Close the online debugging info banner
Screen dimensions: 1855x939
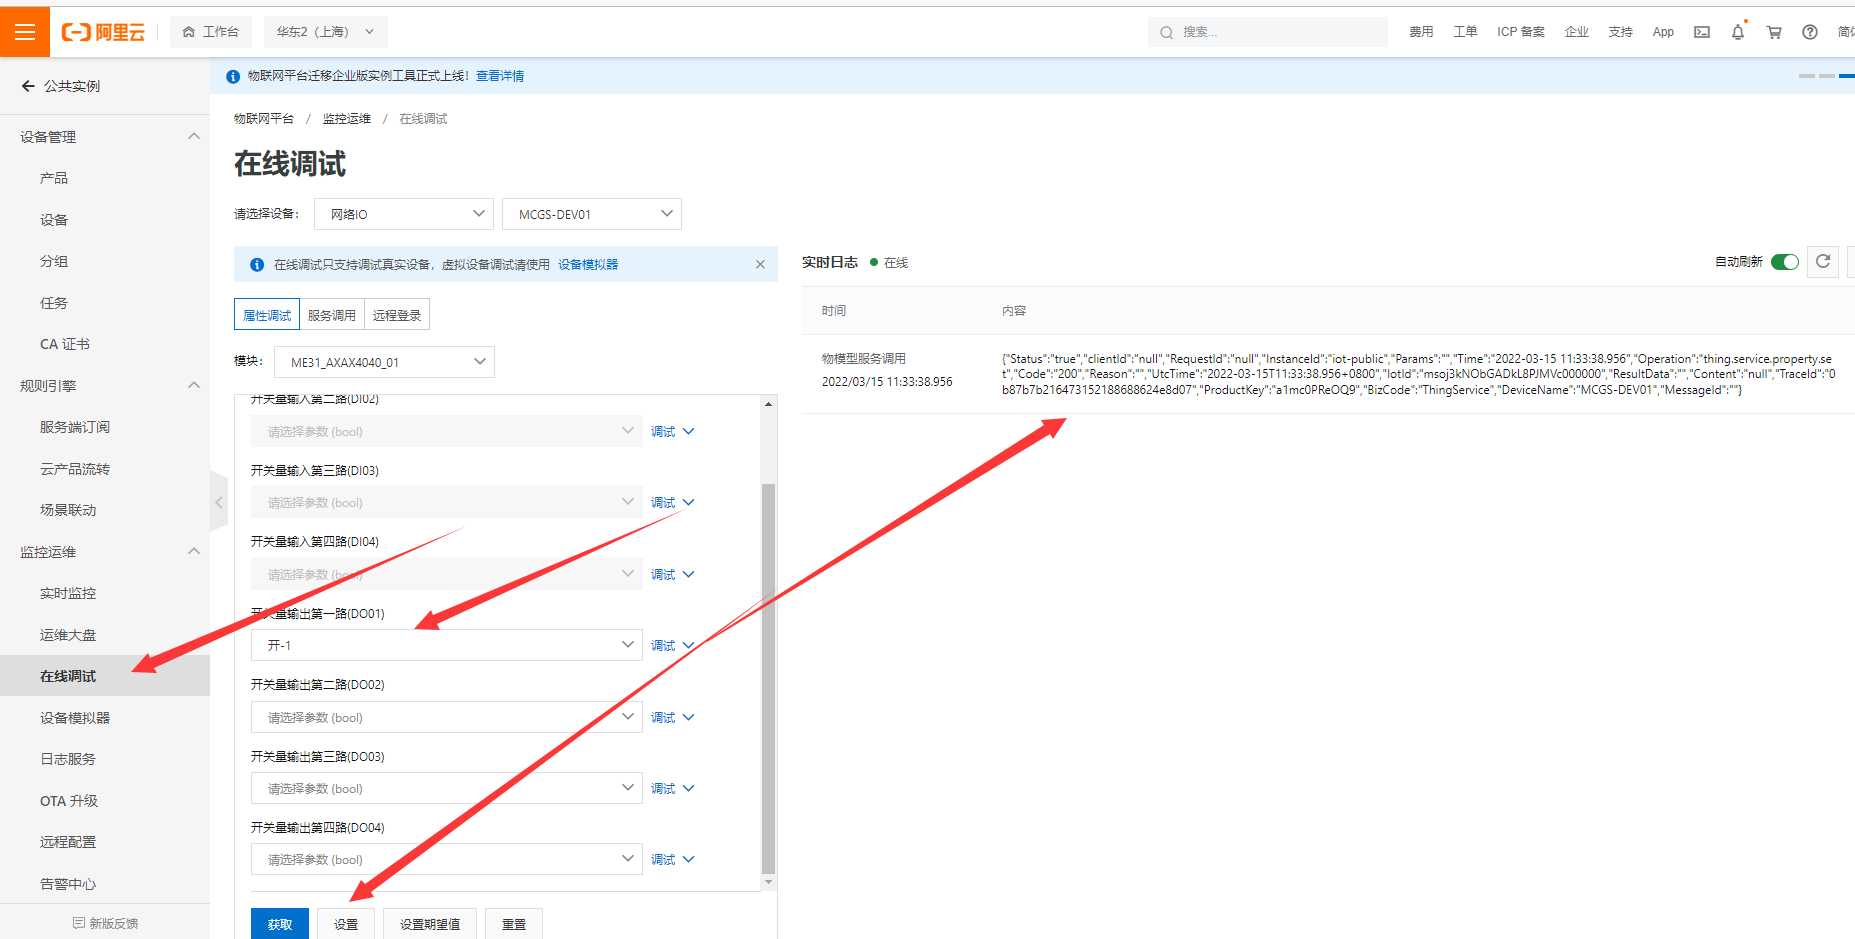pos(760,264)
